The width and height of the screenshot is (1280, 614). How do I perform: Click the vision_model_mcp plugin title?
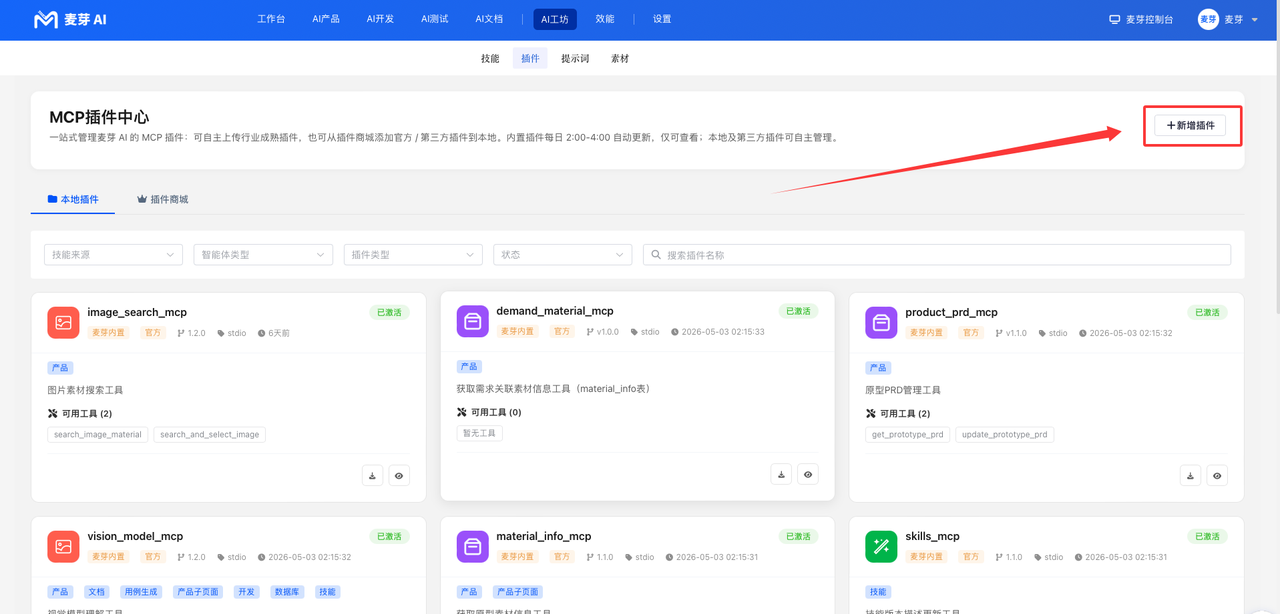(135, 536)
